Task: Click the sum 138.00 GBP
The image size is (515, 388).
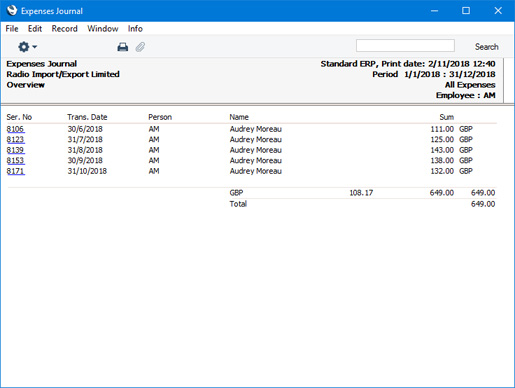Action: click(x=451, y=160)
